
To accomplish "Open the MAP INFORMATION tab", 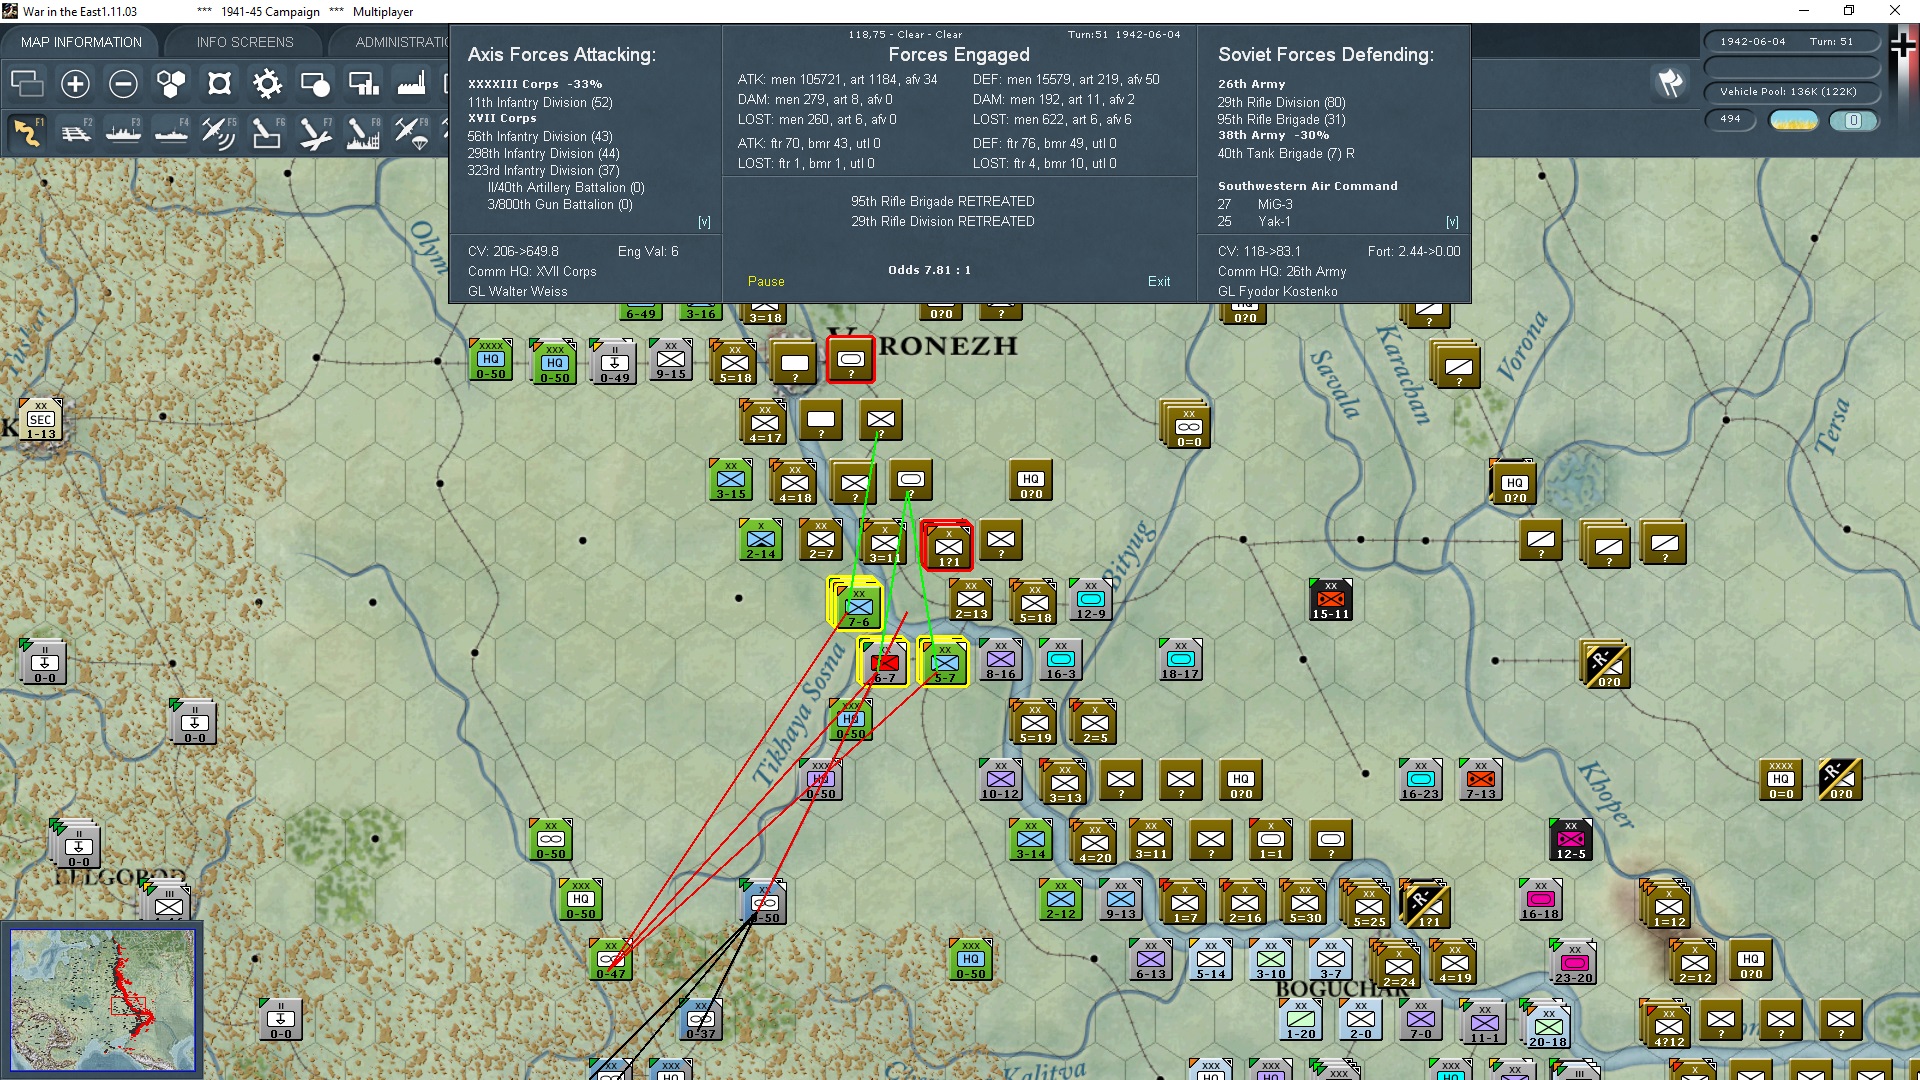I will coord(81,42).
